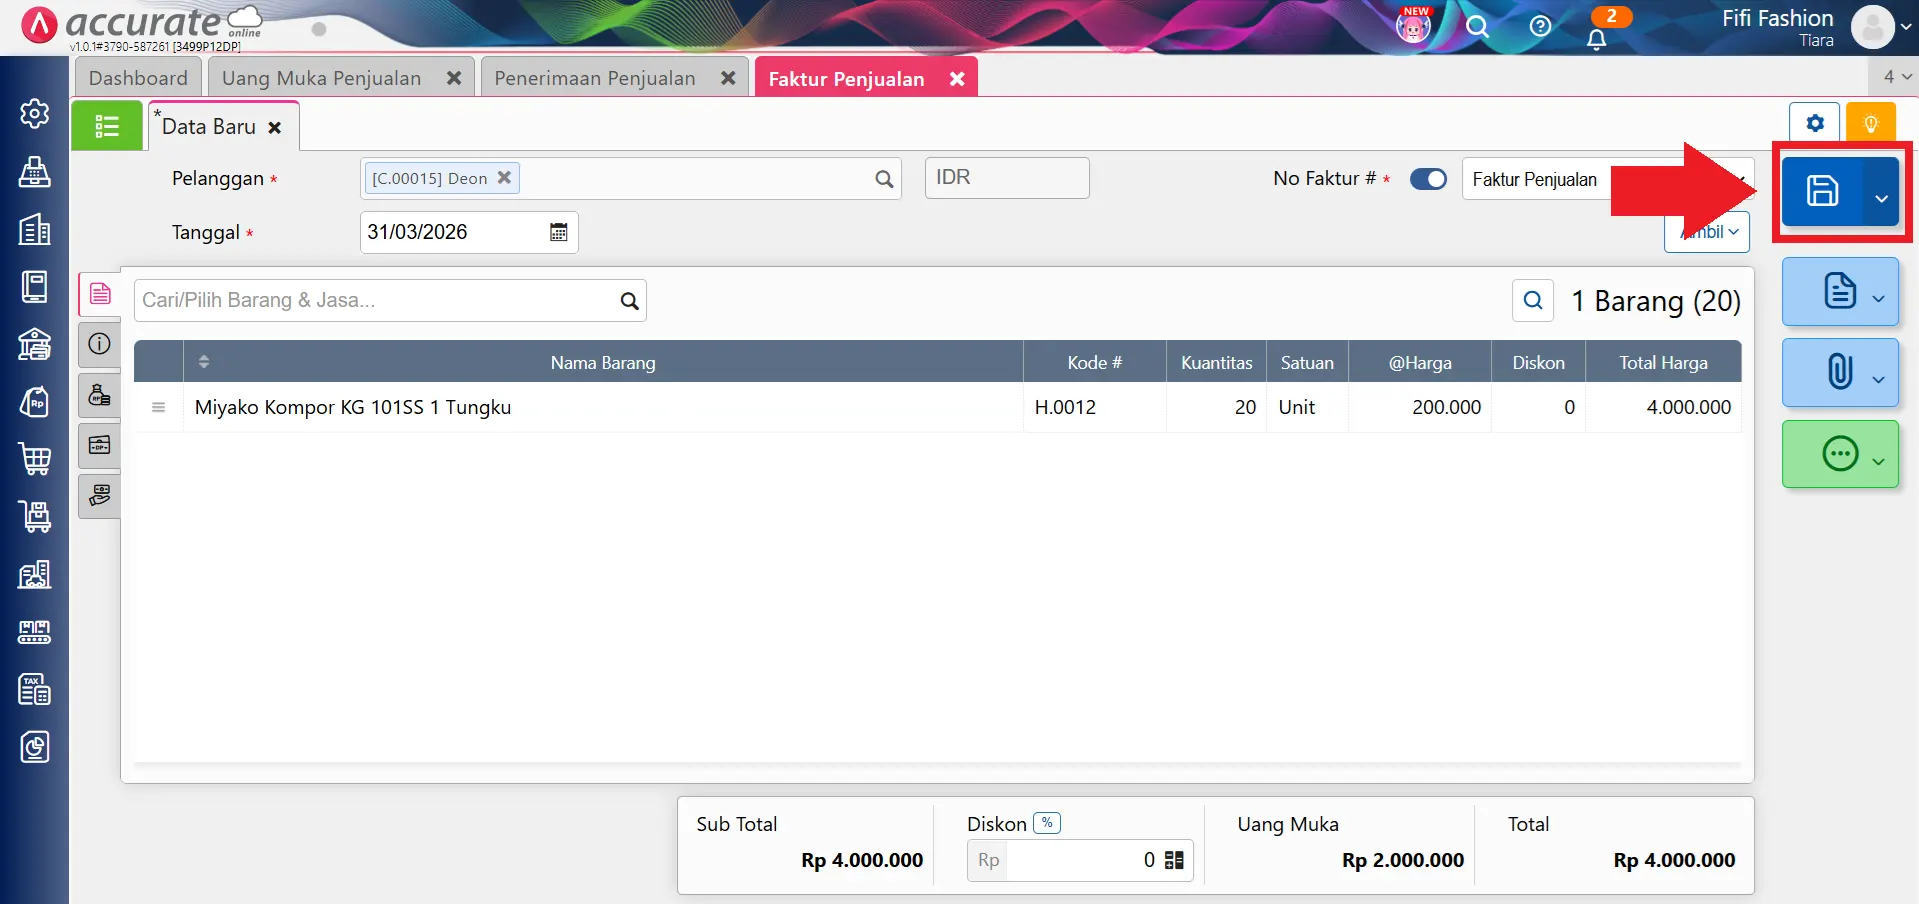Sort by the Nama Barang column header

click(602, 362)
